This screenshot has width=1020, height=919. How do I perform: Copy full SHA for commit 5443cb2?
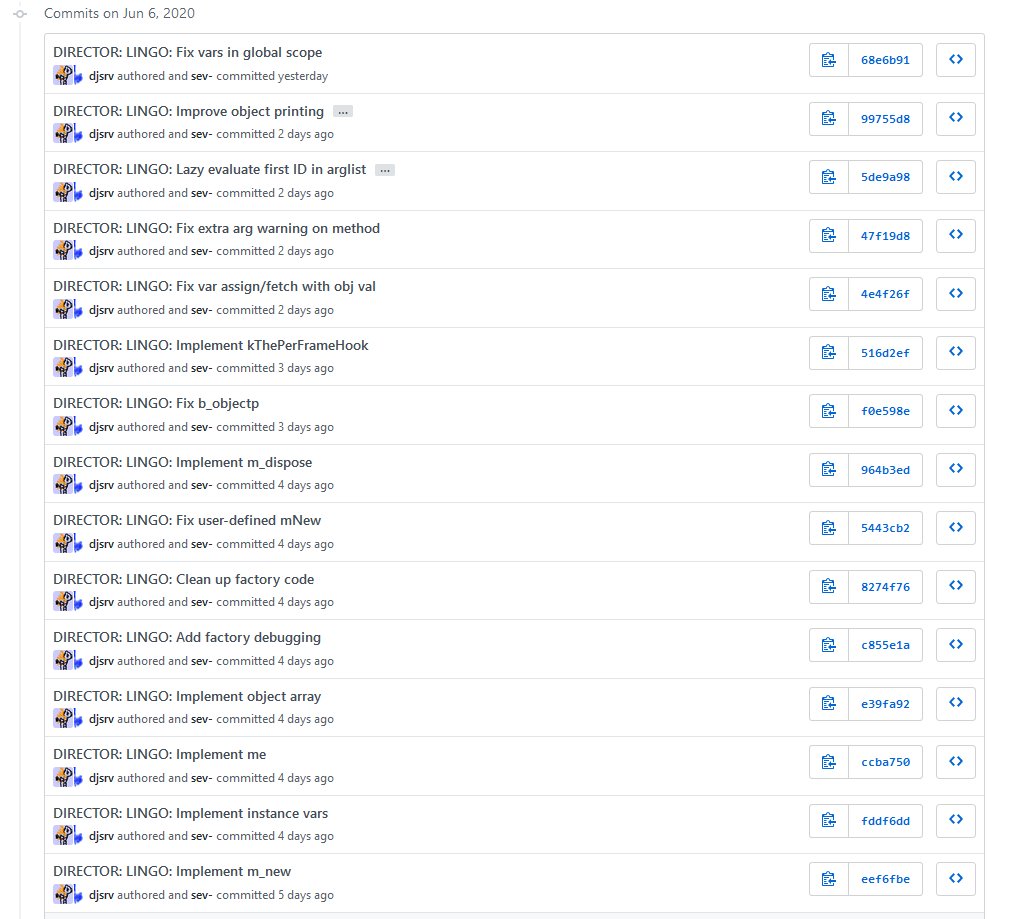tap(829, 528)
